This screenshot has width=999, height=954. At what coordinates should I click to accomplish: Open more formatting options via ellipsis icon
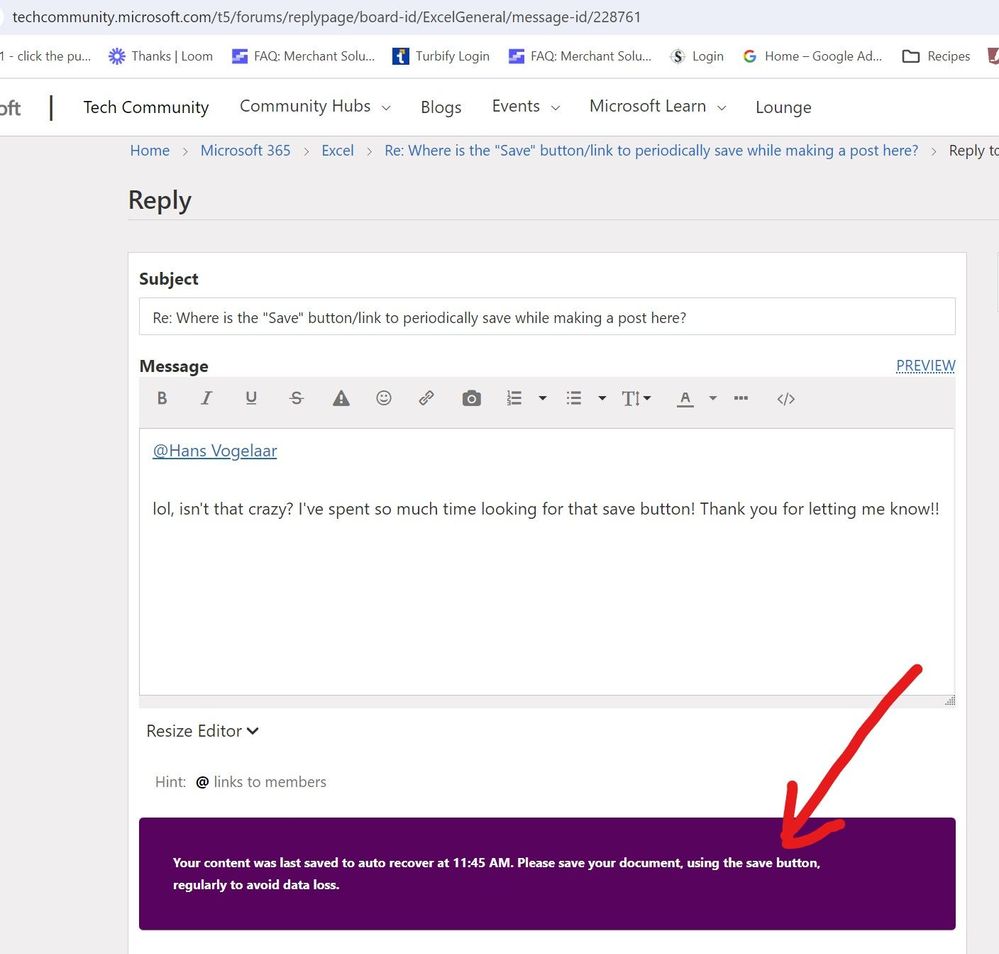[740, 398]
